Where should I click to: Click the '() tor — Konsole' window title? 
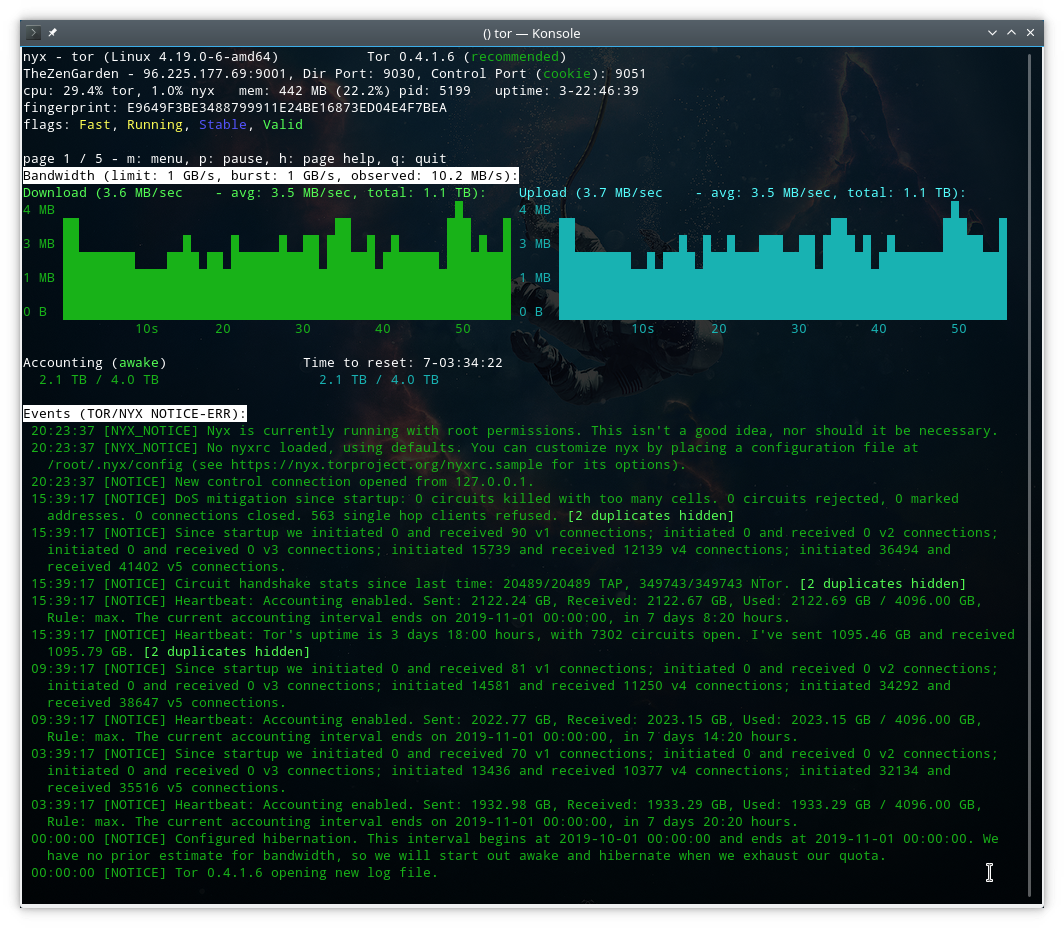531,33
